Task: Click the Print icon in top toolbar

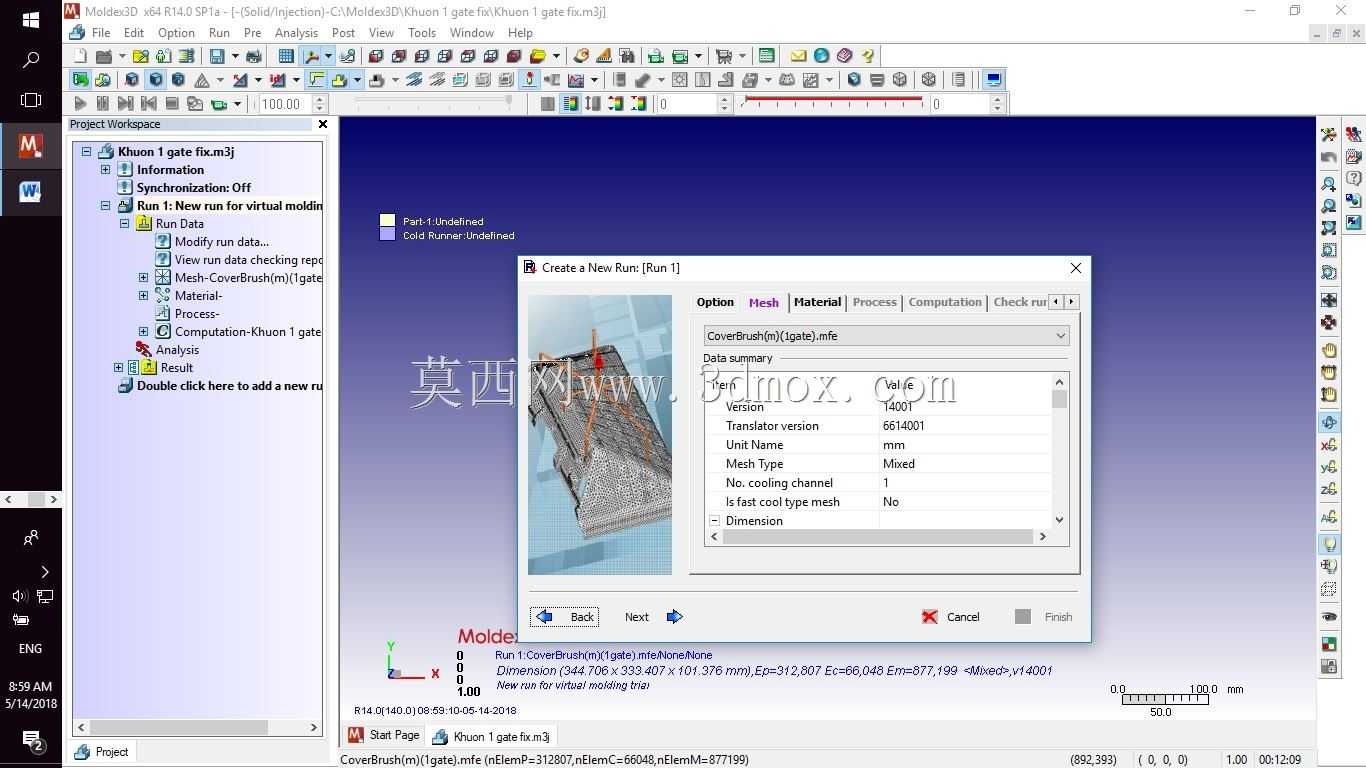Action: [x=253, y=56]
